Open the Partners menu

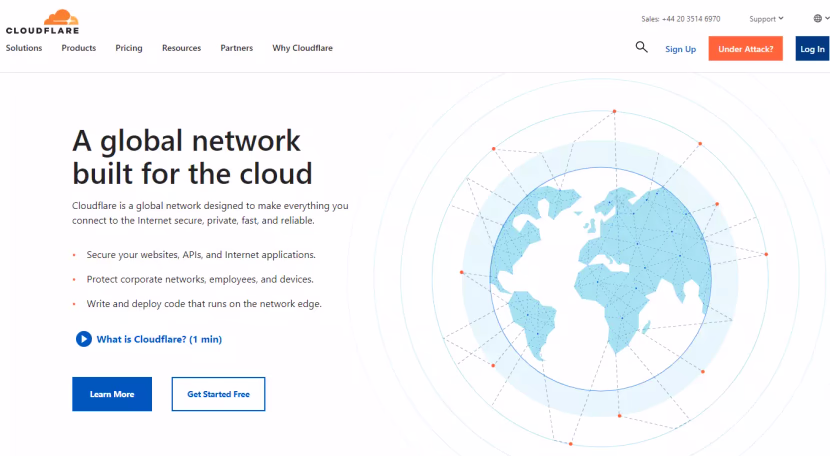237,48
